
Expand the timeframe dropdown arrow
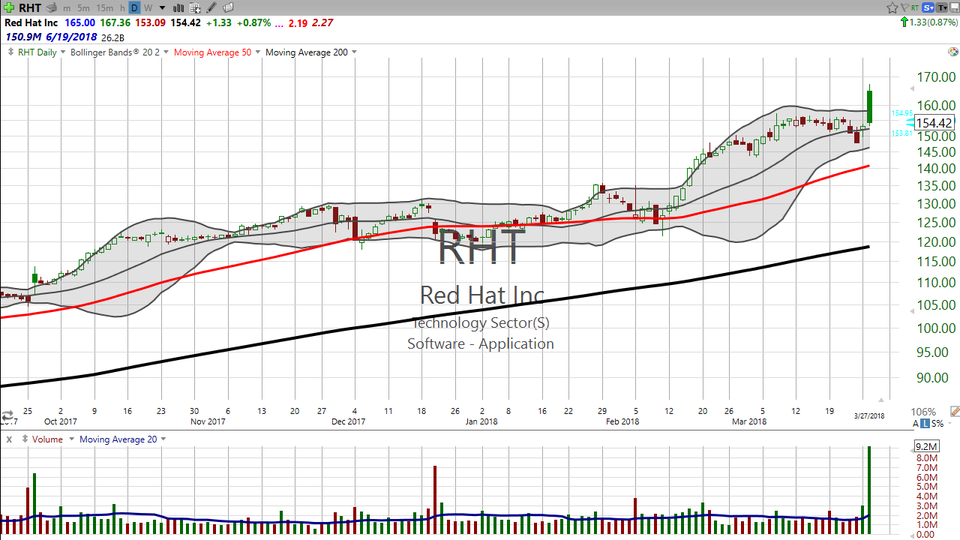[162, 8]
